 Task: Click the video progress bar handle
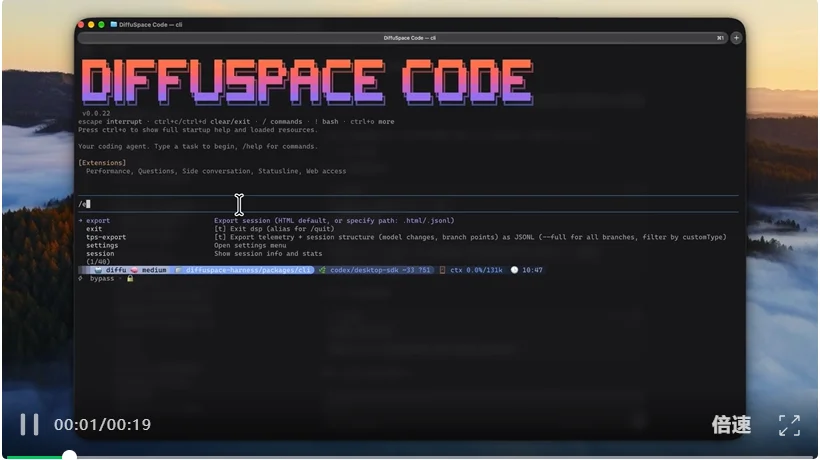click(69, 456)
